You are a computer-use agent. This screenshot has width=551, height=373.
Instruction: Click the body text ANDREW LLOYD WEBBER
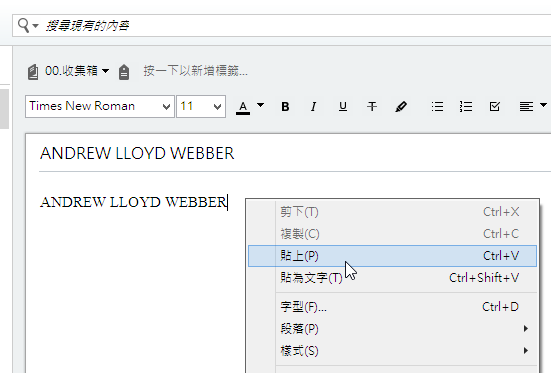tap(134, 202)
